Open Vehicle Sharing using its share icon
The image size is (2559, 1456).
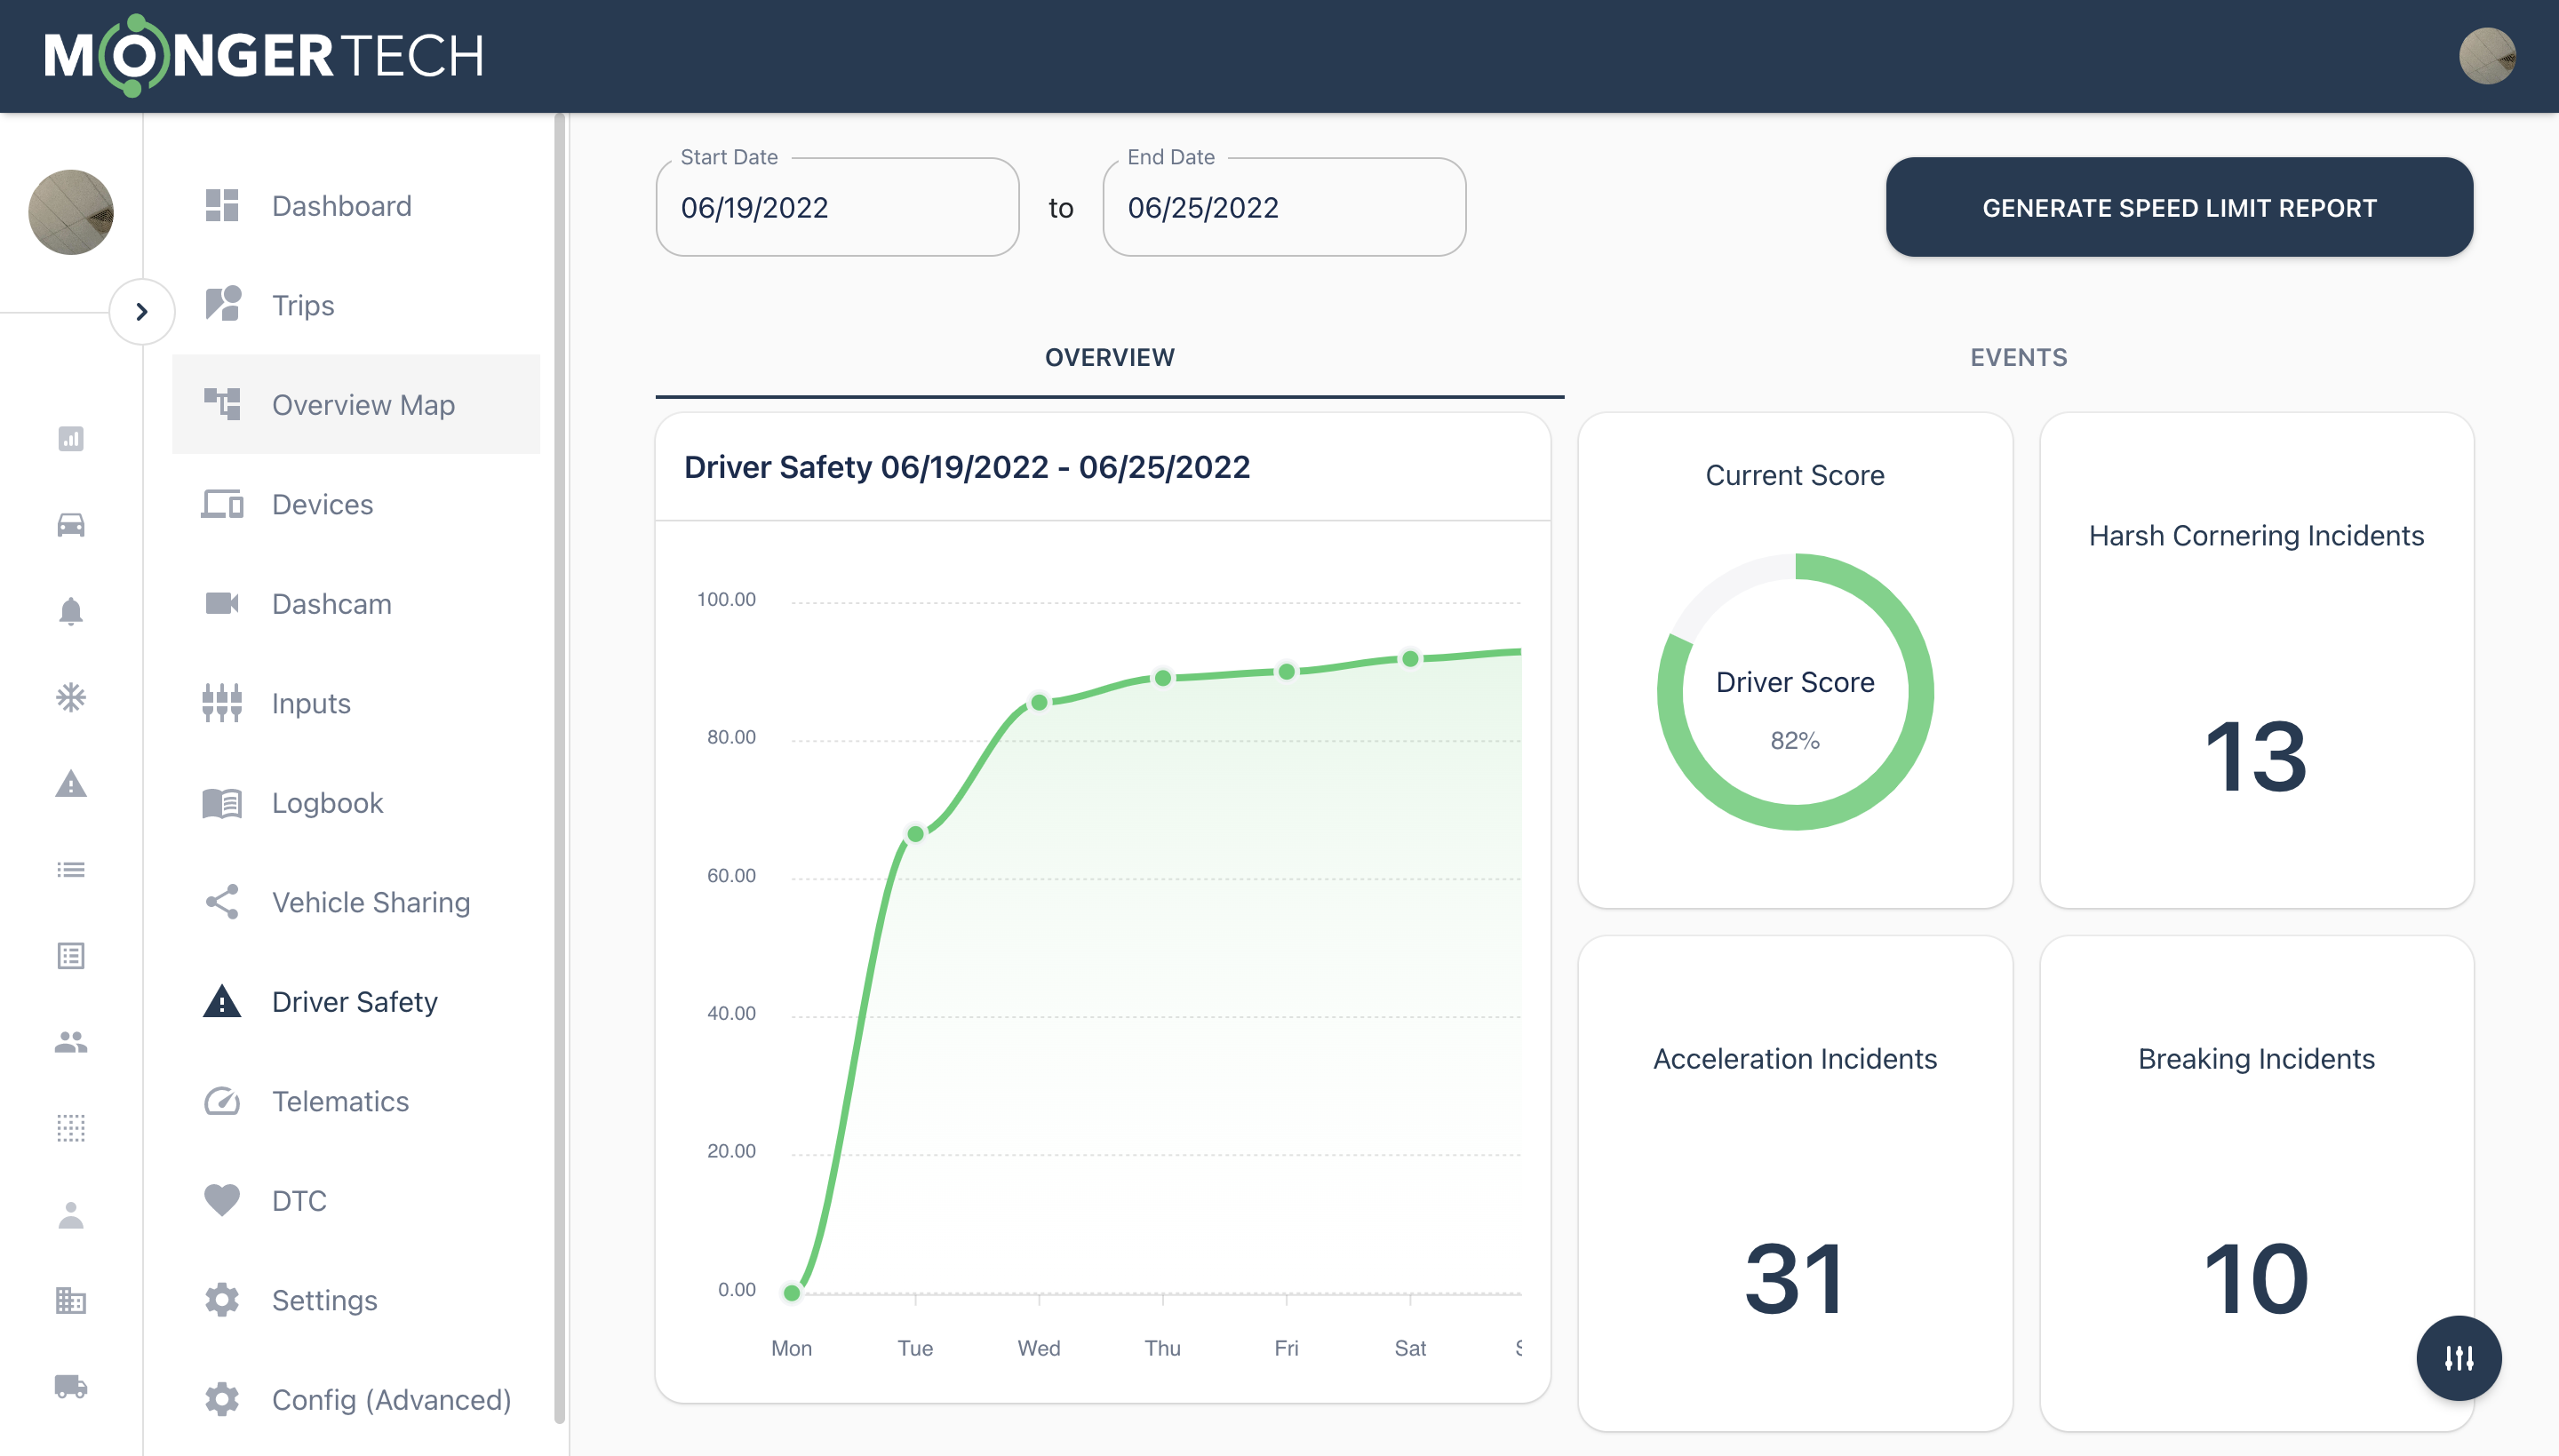[221, 901]
